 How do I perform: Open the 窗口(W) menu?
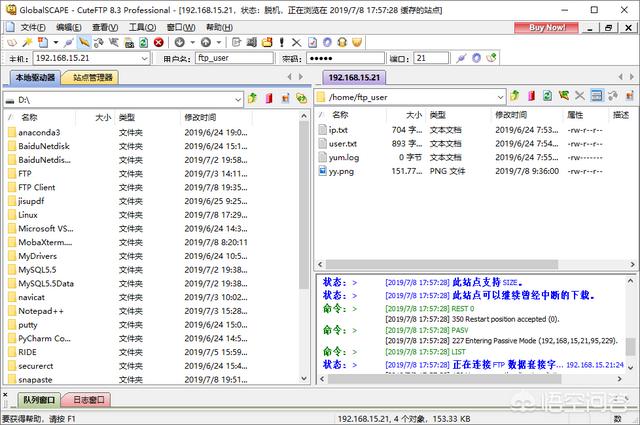[181, 27]
